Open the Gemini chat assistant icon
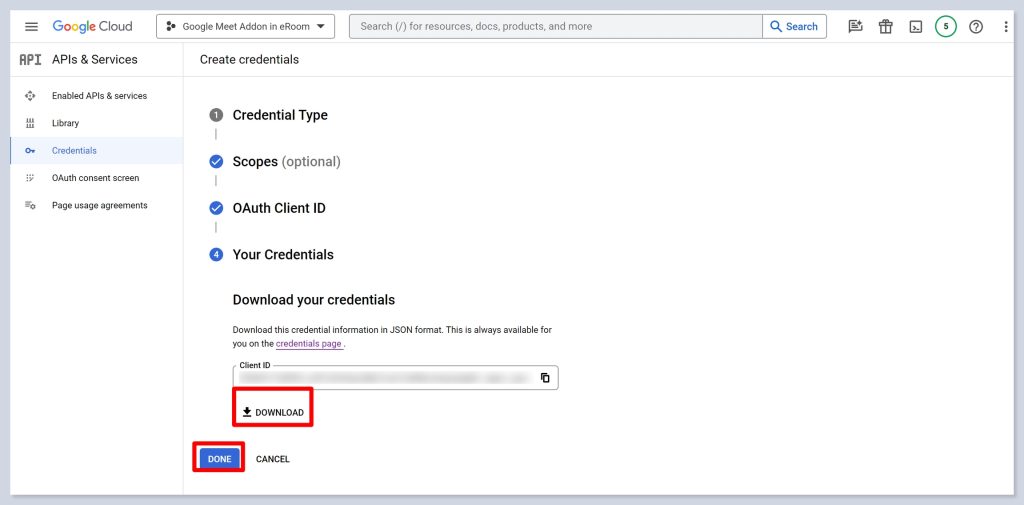 pos(855,27)
